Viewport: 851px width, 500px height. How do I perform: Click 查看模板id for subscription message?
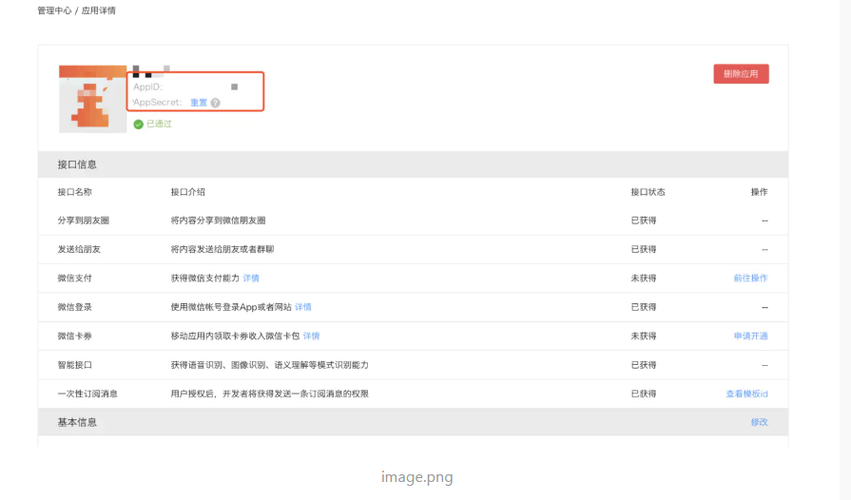747,394
